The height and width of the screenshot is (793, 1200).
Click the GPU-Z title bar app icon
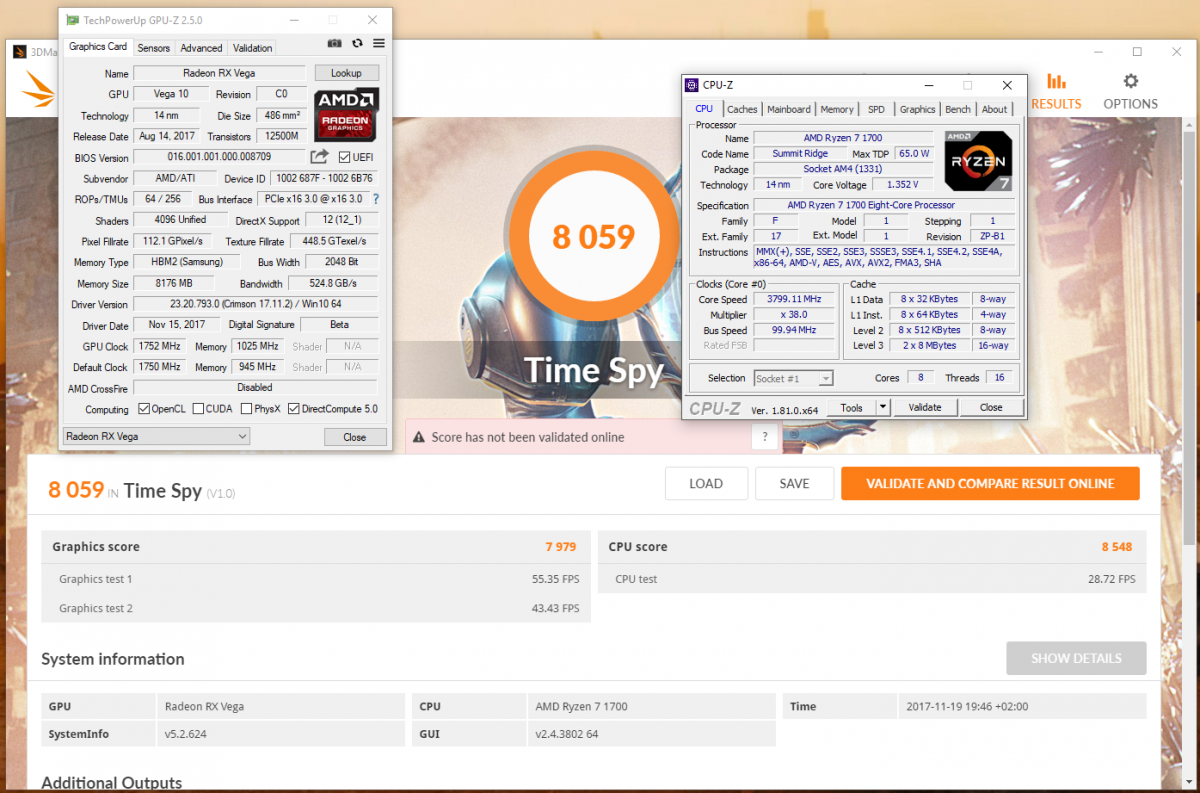coord(72,20)
